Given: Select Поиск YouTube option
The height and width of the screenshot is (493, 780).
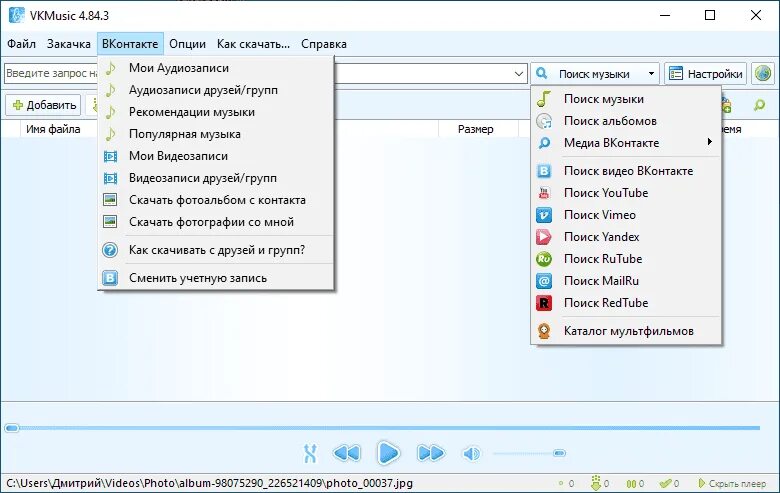Looking at the screenshot, I should (x=626, y=193).
